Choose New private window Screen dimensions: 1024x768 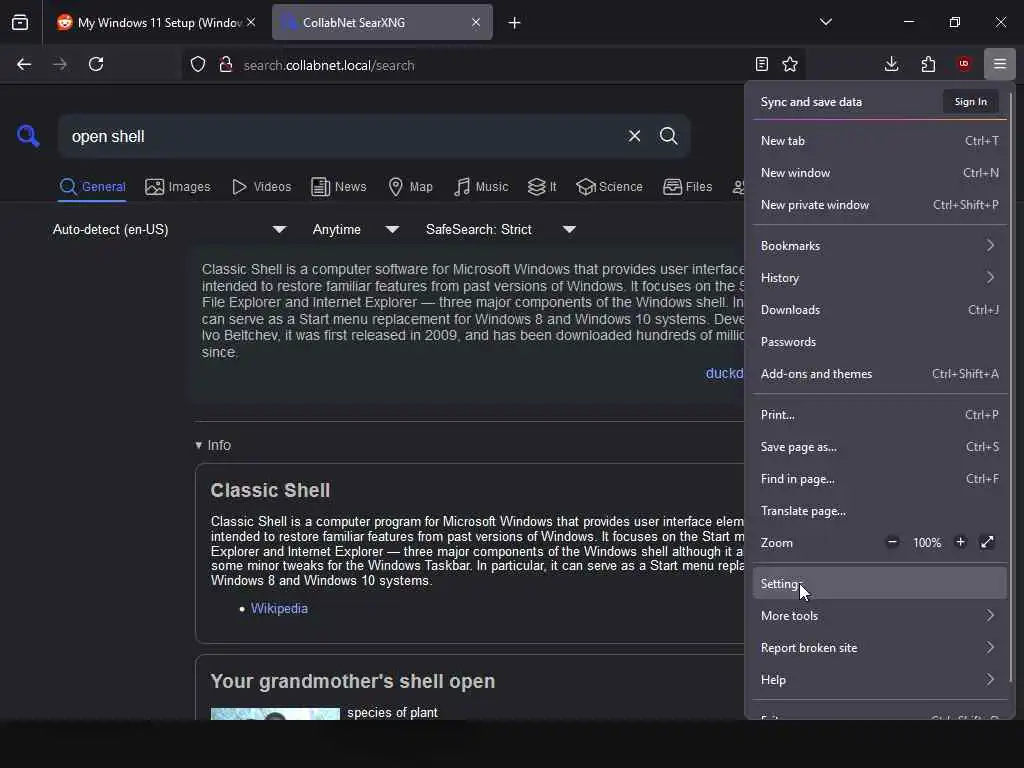click(x=880, y=204)
